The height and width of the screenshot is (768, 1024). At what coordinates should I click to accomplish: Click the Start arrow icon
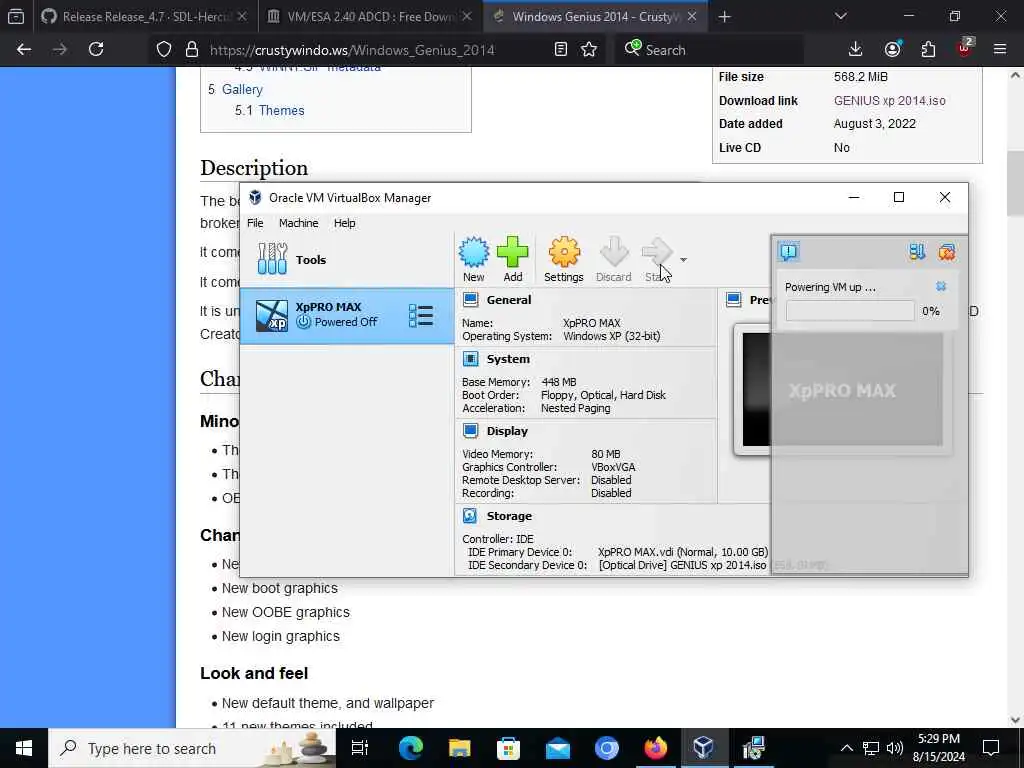[657, 252]
